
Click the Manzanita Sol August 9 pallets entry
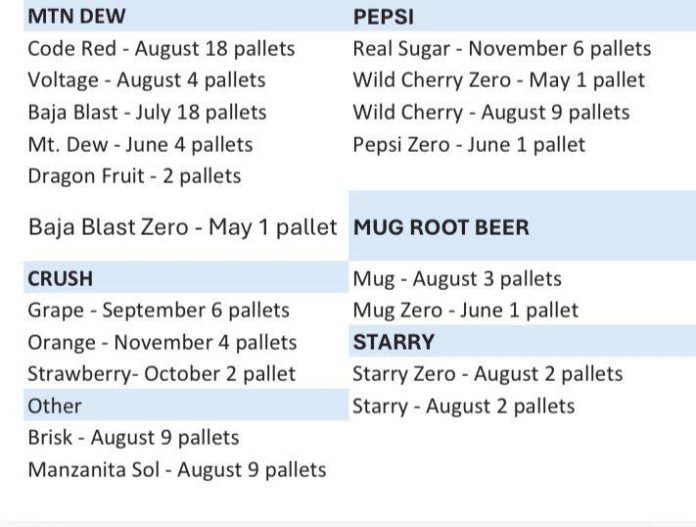click(176, 469)
